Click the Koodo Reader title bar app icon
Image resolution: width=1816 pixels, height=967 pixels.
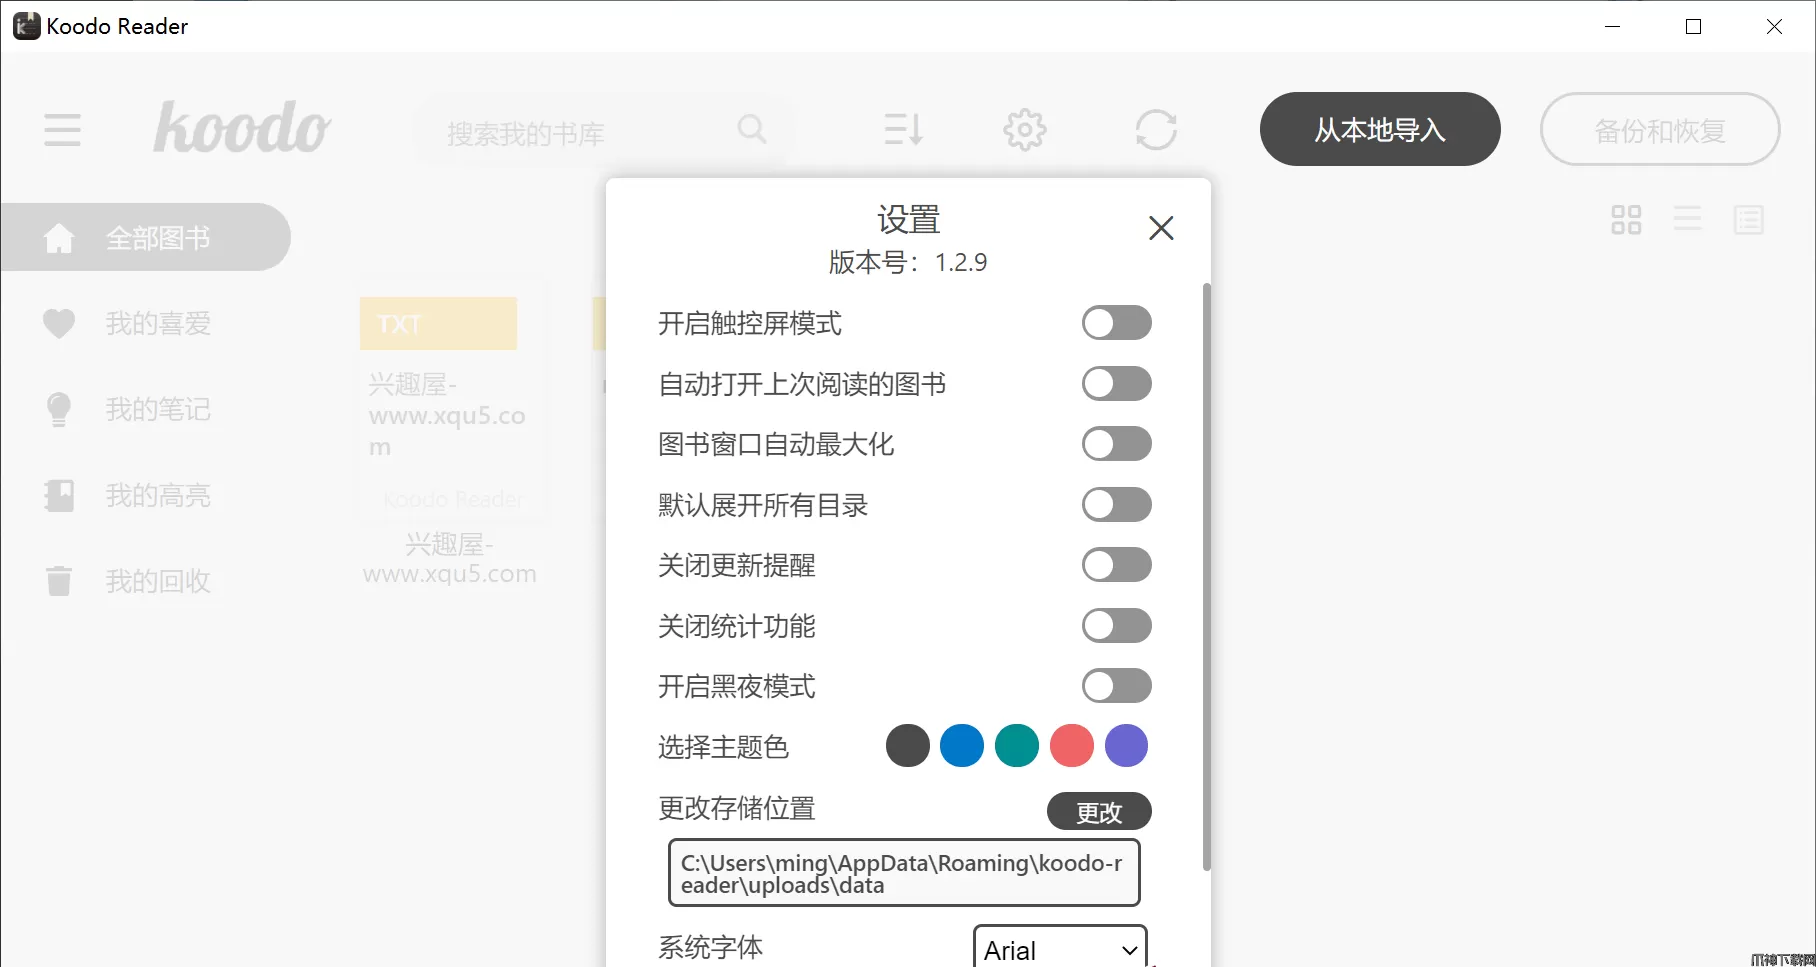click(x=26, y=26)
